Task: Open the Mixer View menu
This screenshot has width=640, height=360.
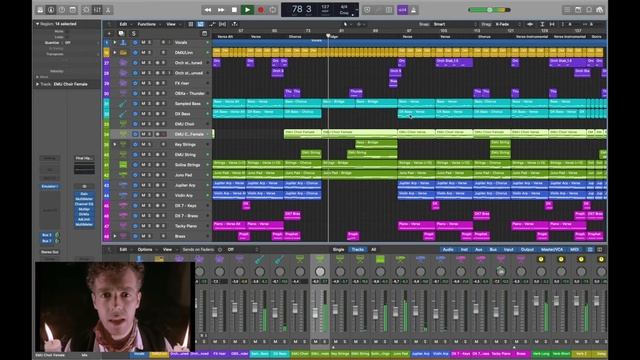Action: click(167, 249)
